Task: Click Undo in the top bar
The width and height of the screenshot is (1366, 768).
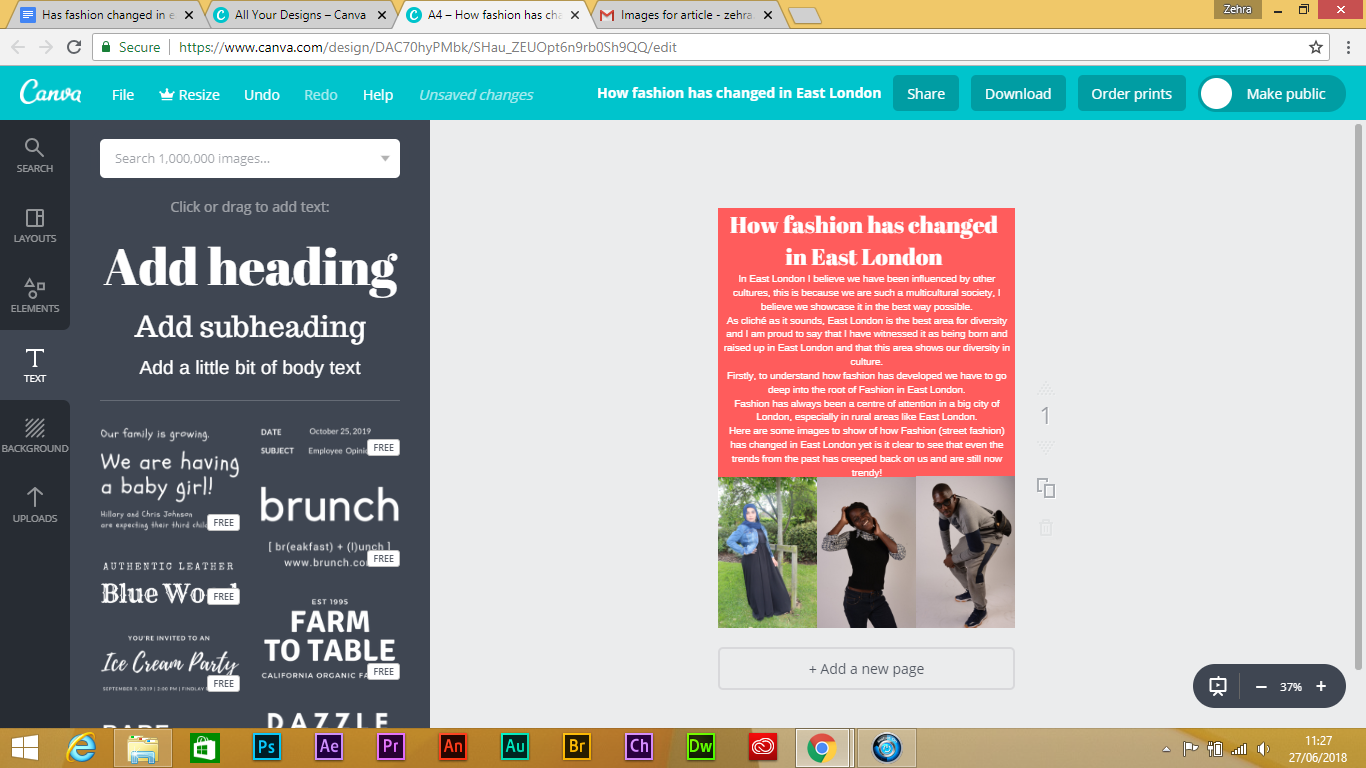Action: (x=262, y=94)
